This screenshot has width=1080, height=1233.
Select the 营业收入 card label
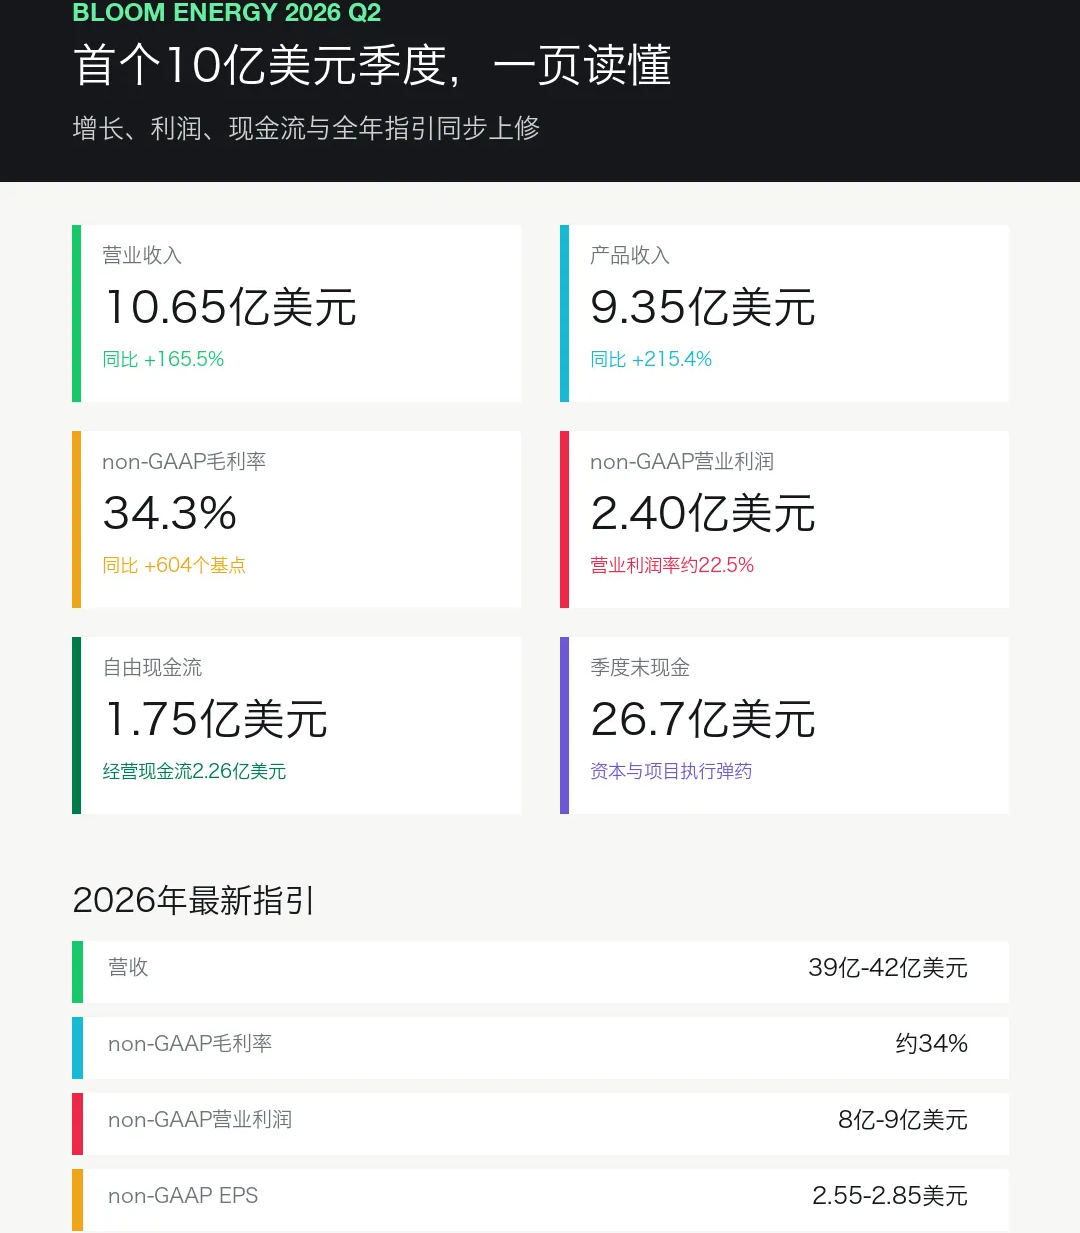pos(142,255)
